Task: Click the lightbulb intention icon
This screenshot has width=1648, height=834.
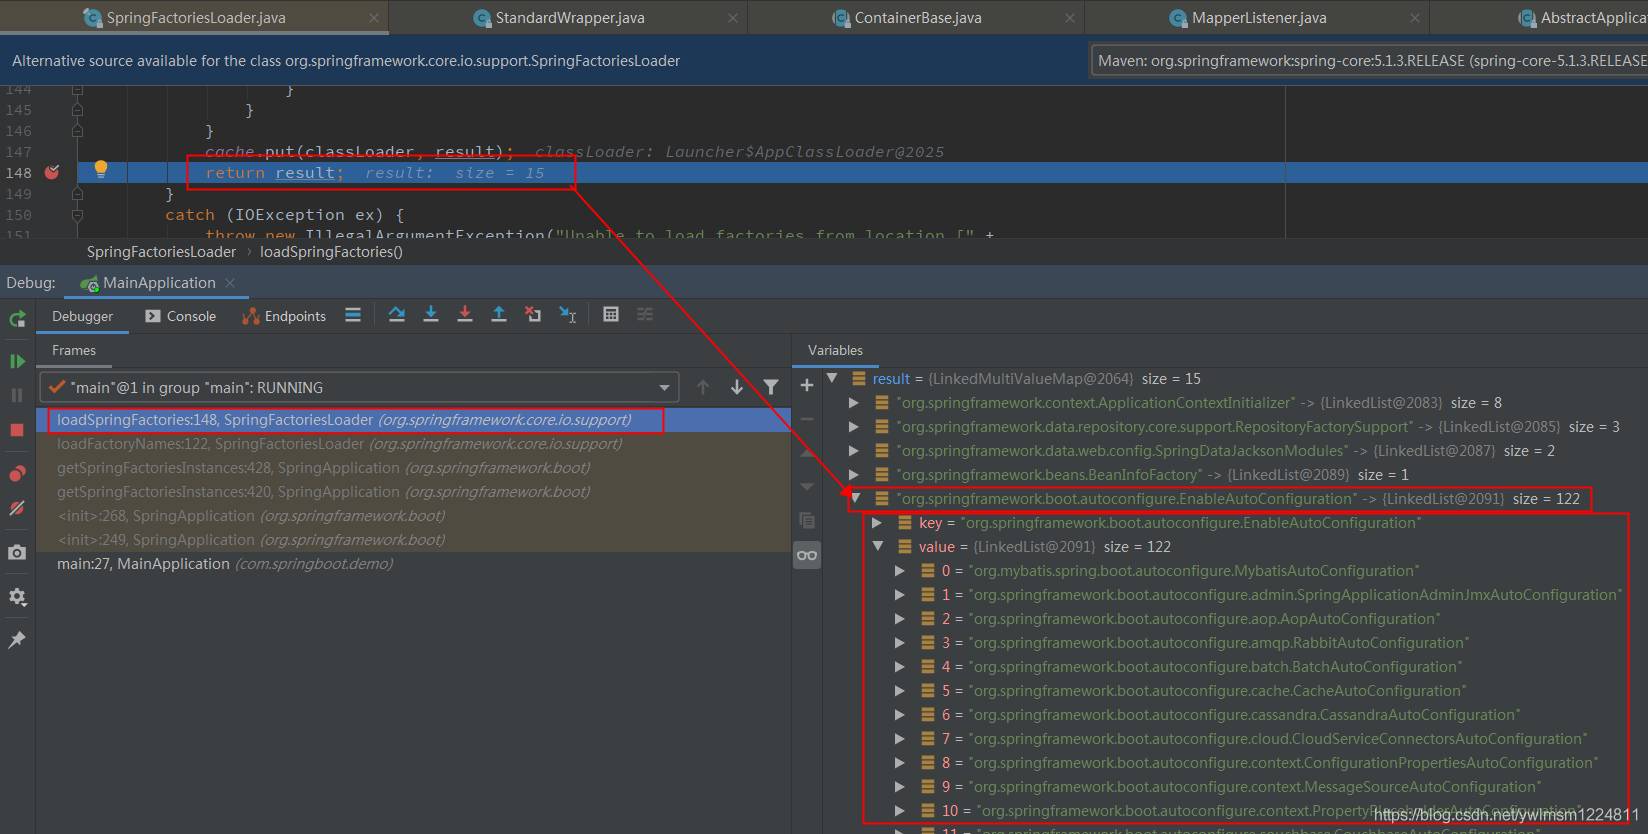Action: click(x=101, y=169)
